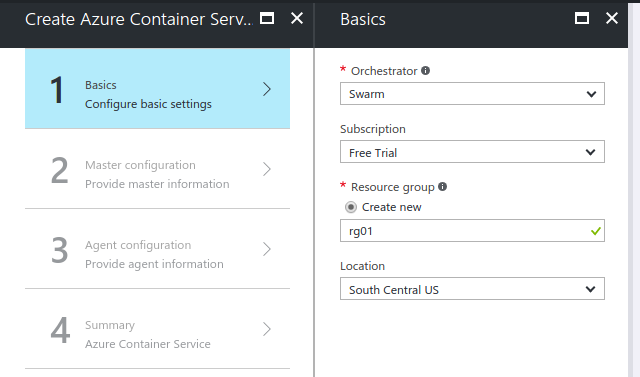The height and width of the screenshot is (377, 640).
Task: Click the 'Azure Container Service' summary text
Action: pos(148,344)
